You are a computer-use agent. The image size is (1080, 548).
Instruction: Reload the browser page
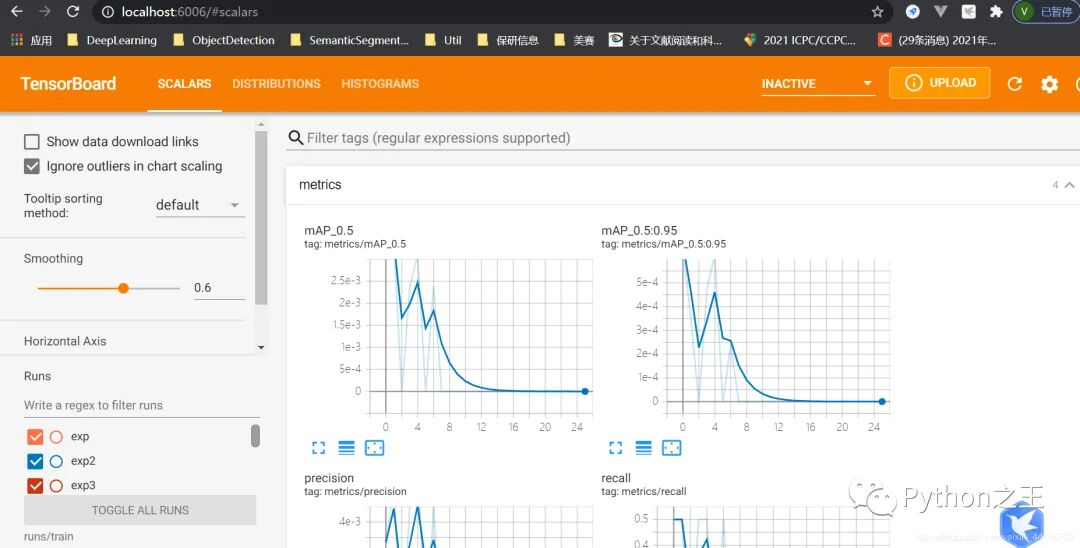pyautogui.click(x=72, y=12)
